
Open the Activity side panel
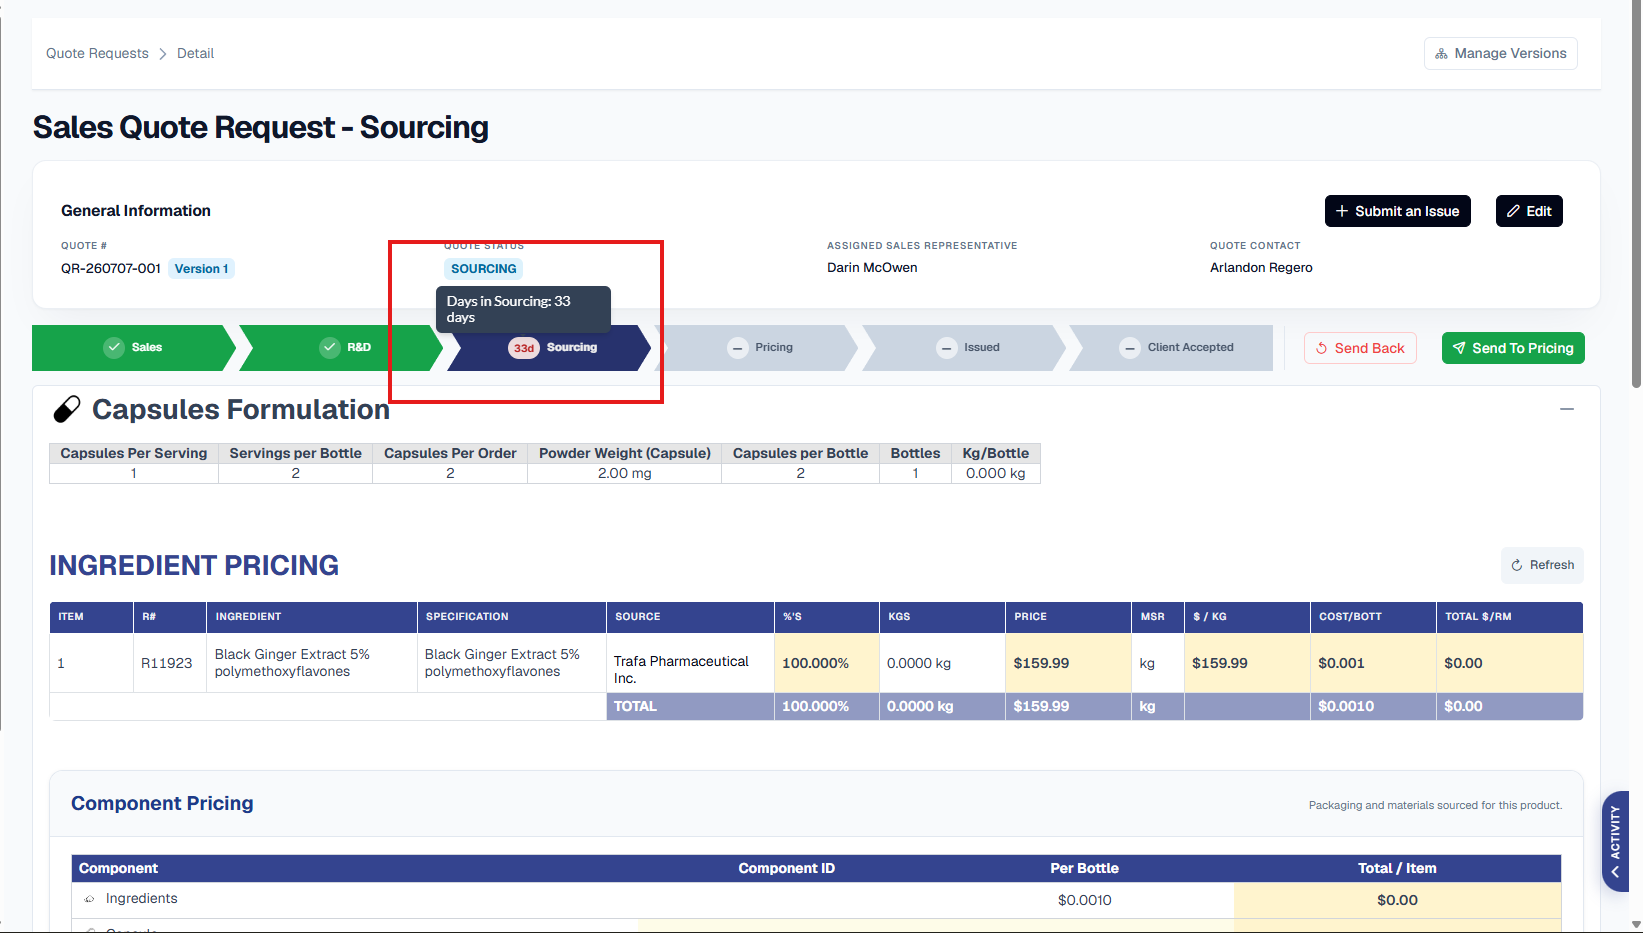click(1615, 841)
